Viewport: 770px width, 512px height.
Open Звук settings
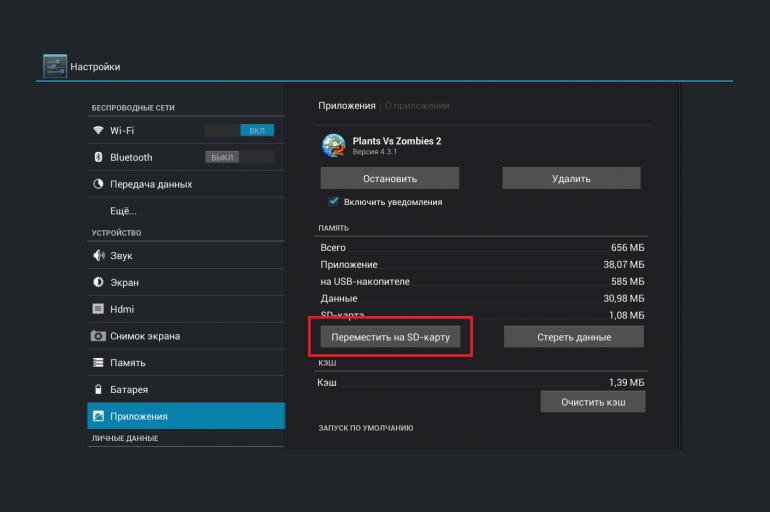coord(186,255)
